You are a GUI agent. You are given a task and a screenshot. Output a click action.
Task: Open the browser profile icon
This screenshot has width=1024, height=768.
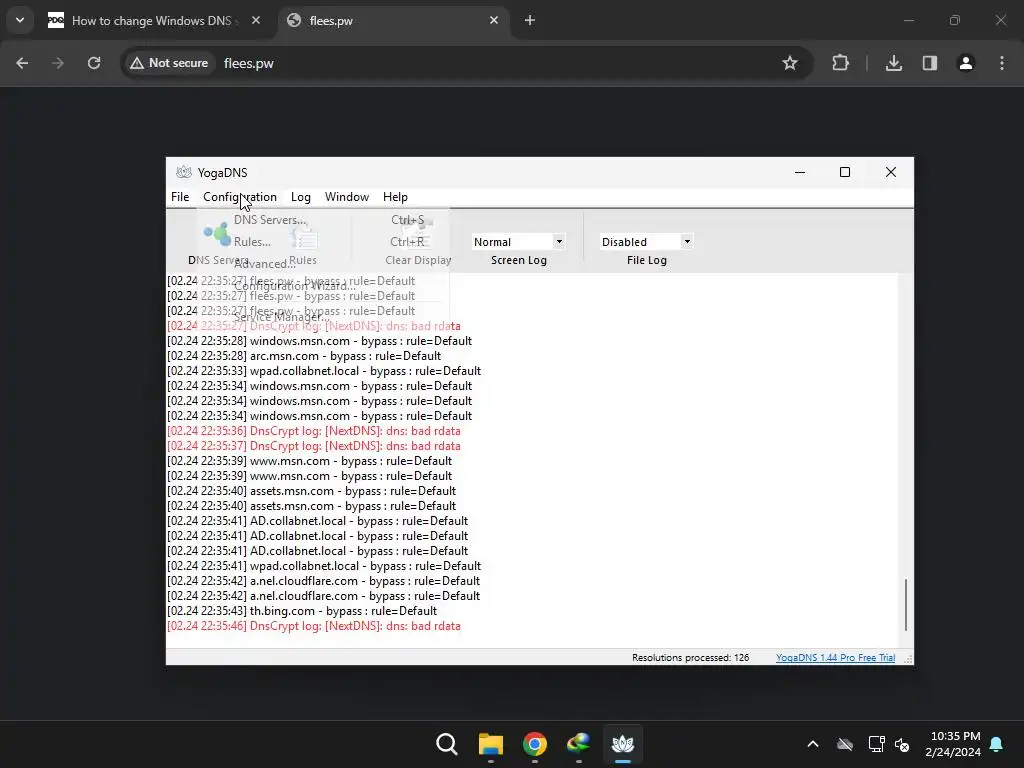point(966,63)
